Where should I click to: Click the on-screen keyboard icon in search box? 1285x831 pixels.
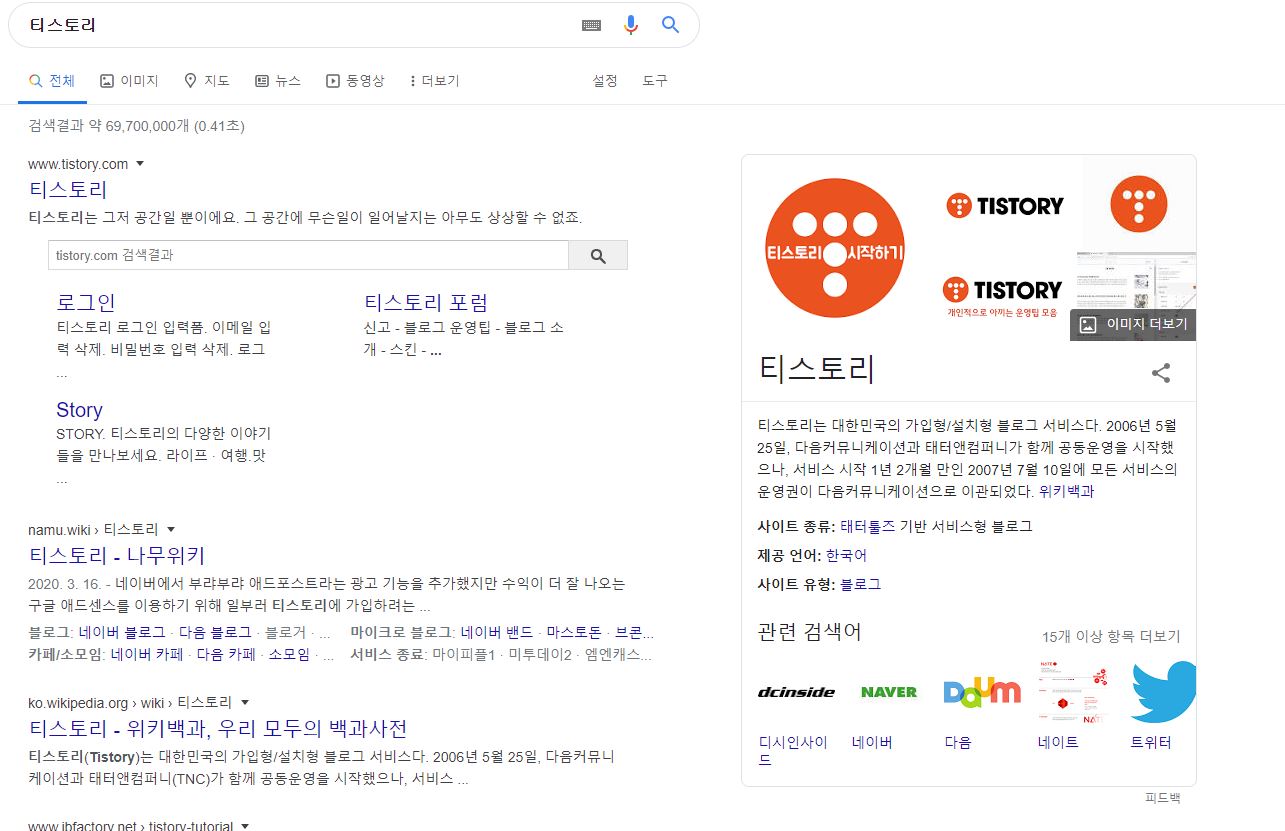point(591,25)
